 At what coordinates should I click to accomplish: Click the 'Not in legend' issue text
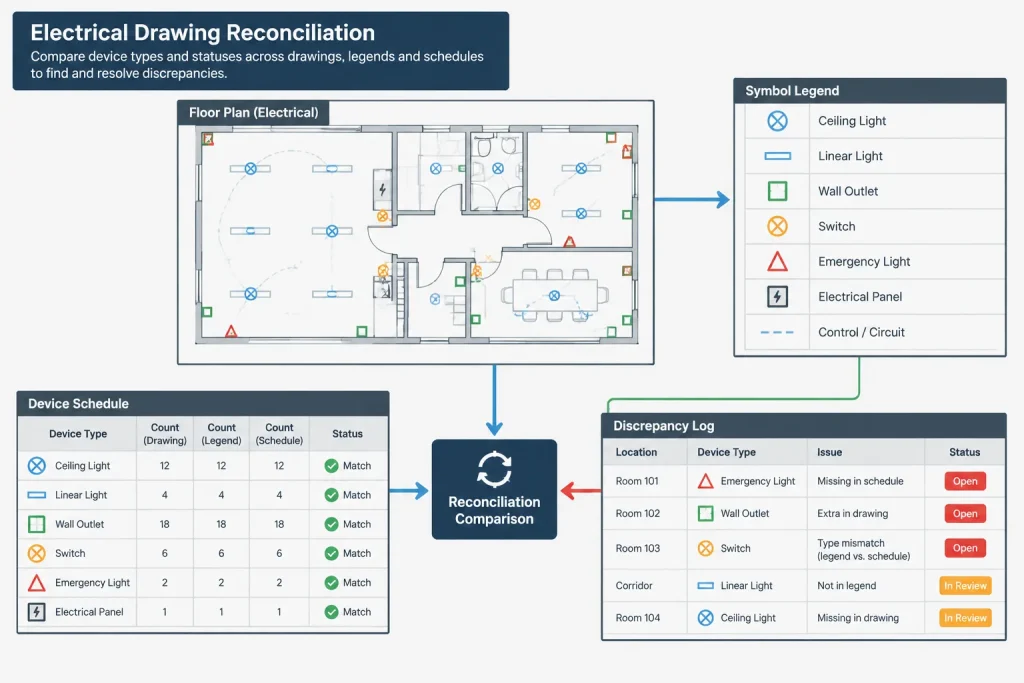click(x=846, y=586)
